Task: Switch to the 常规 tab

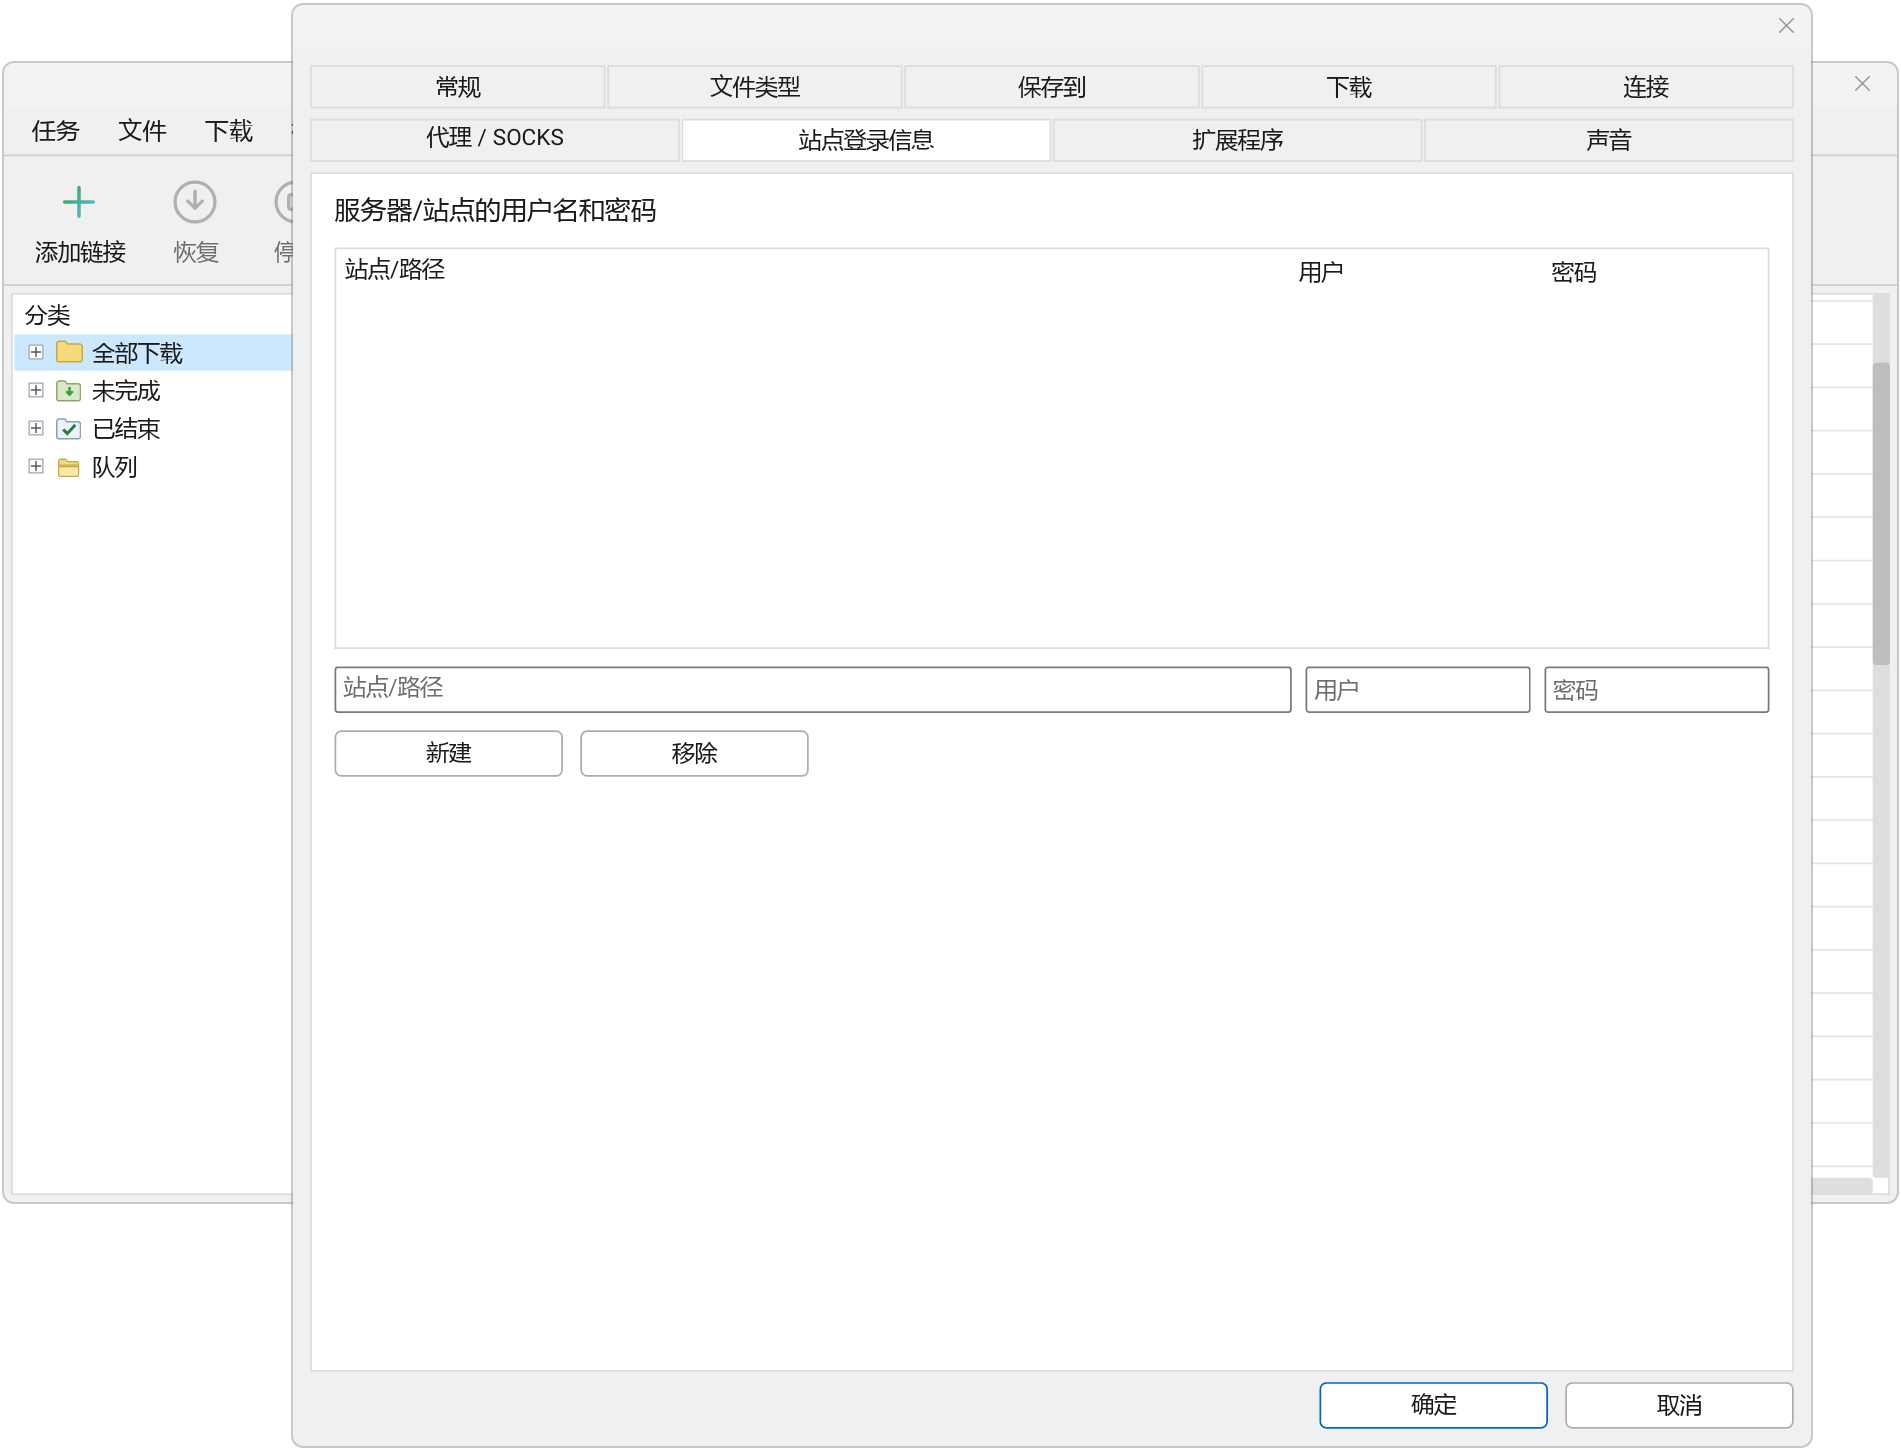Action: click(x=458, y=87)
